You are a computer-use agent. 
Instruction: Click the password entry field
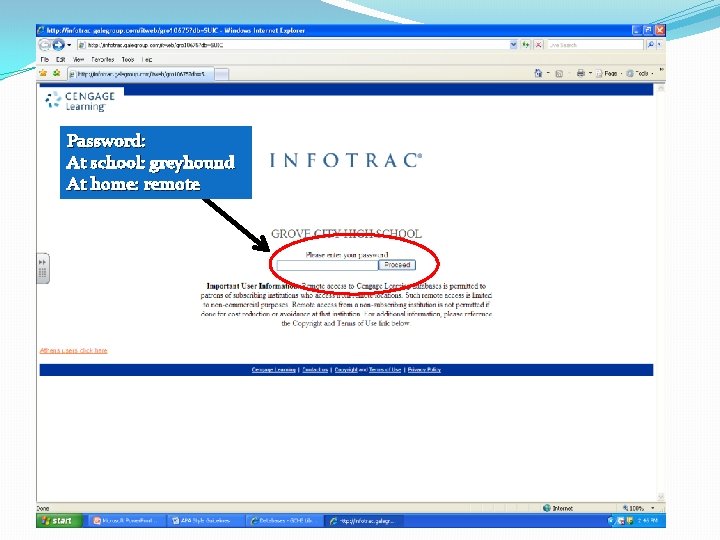pos(327,265)
